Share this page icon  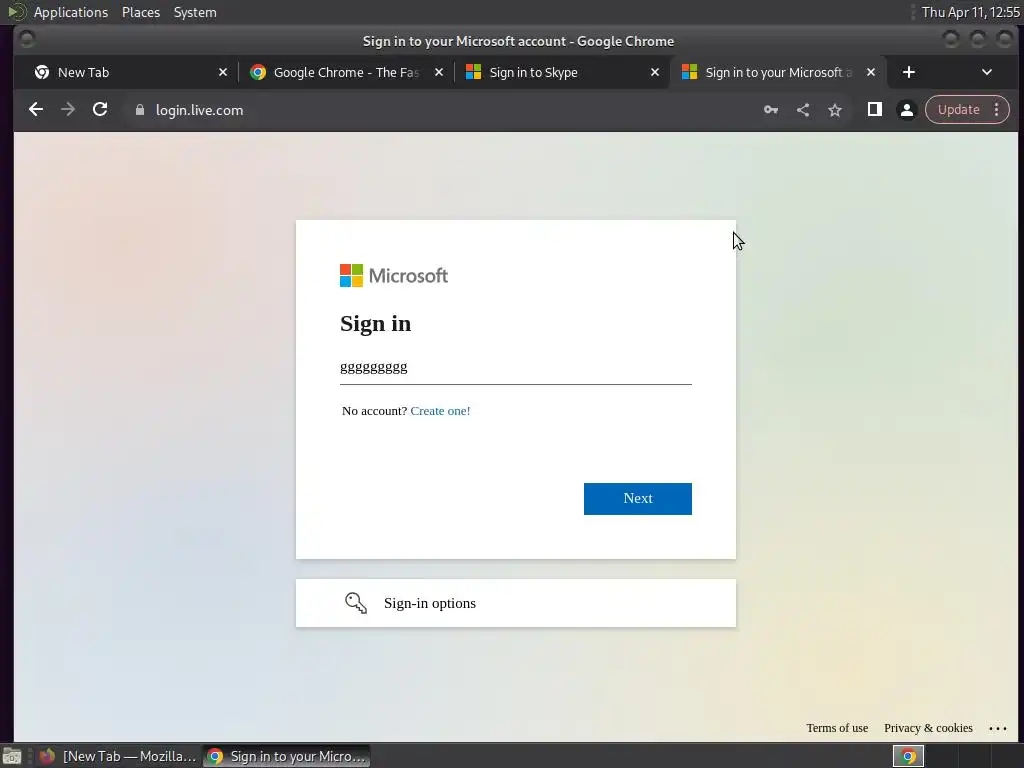(803, 110)
